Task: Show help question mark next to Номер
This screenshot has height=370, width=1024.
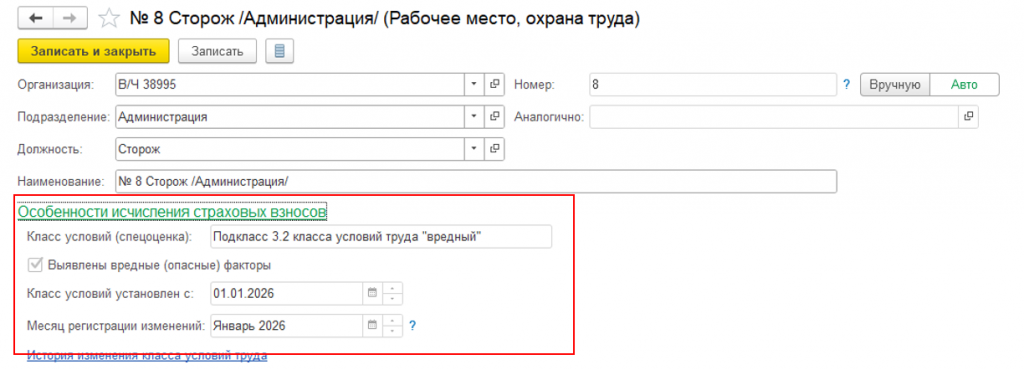Action: [847, 84]
